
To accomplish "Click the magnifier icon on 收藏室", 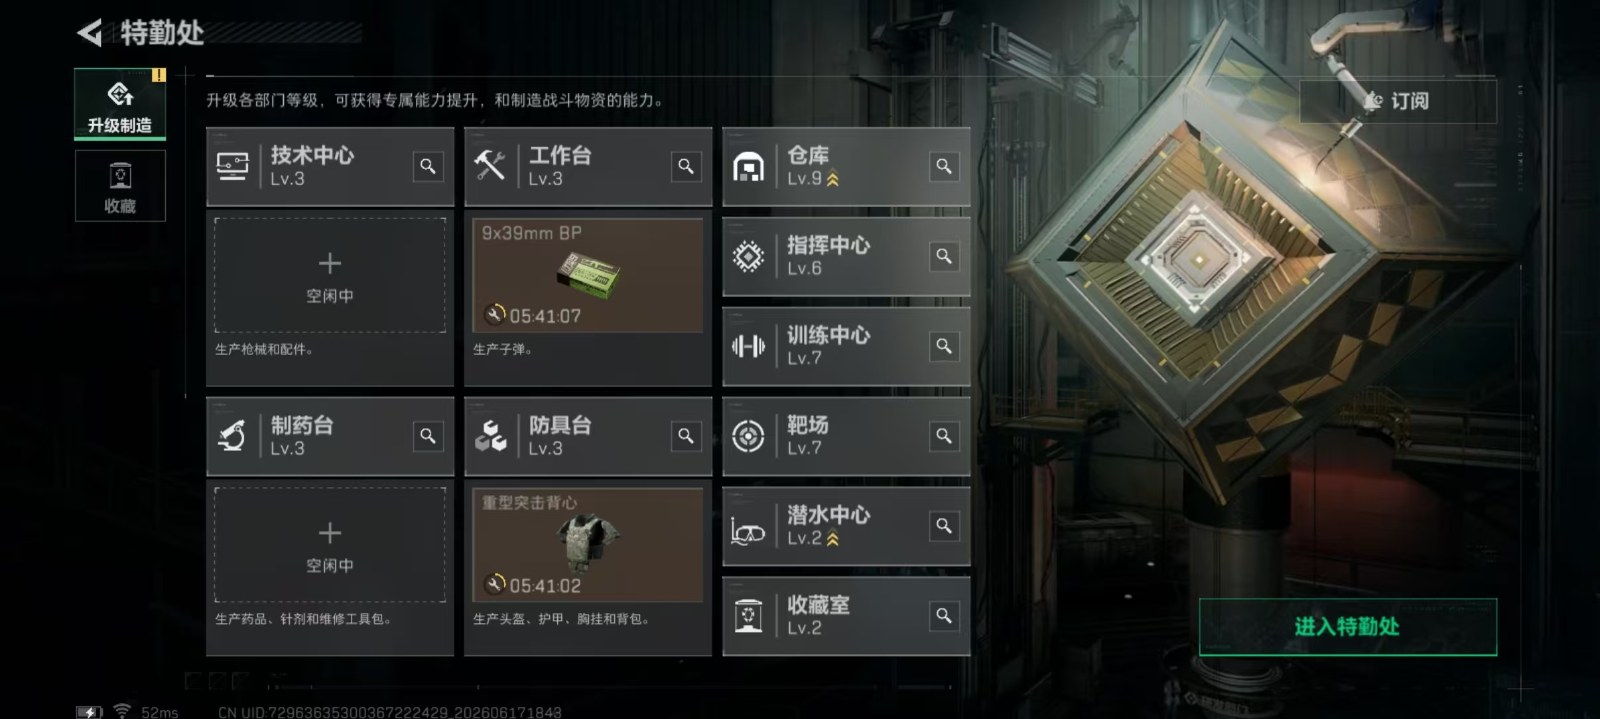I will pyautogui.click(x=944, y=616).
